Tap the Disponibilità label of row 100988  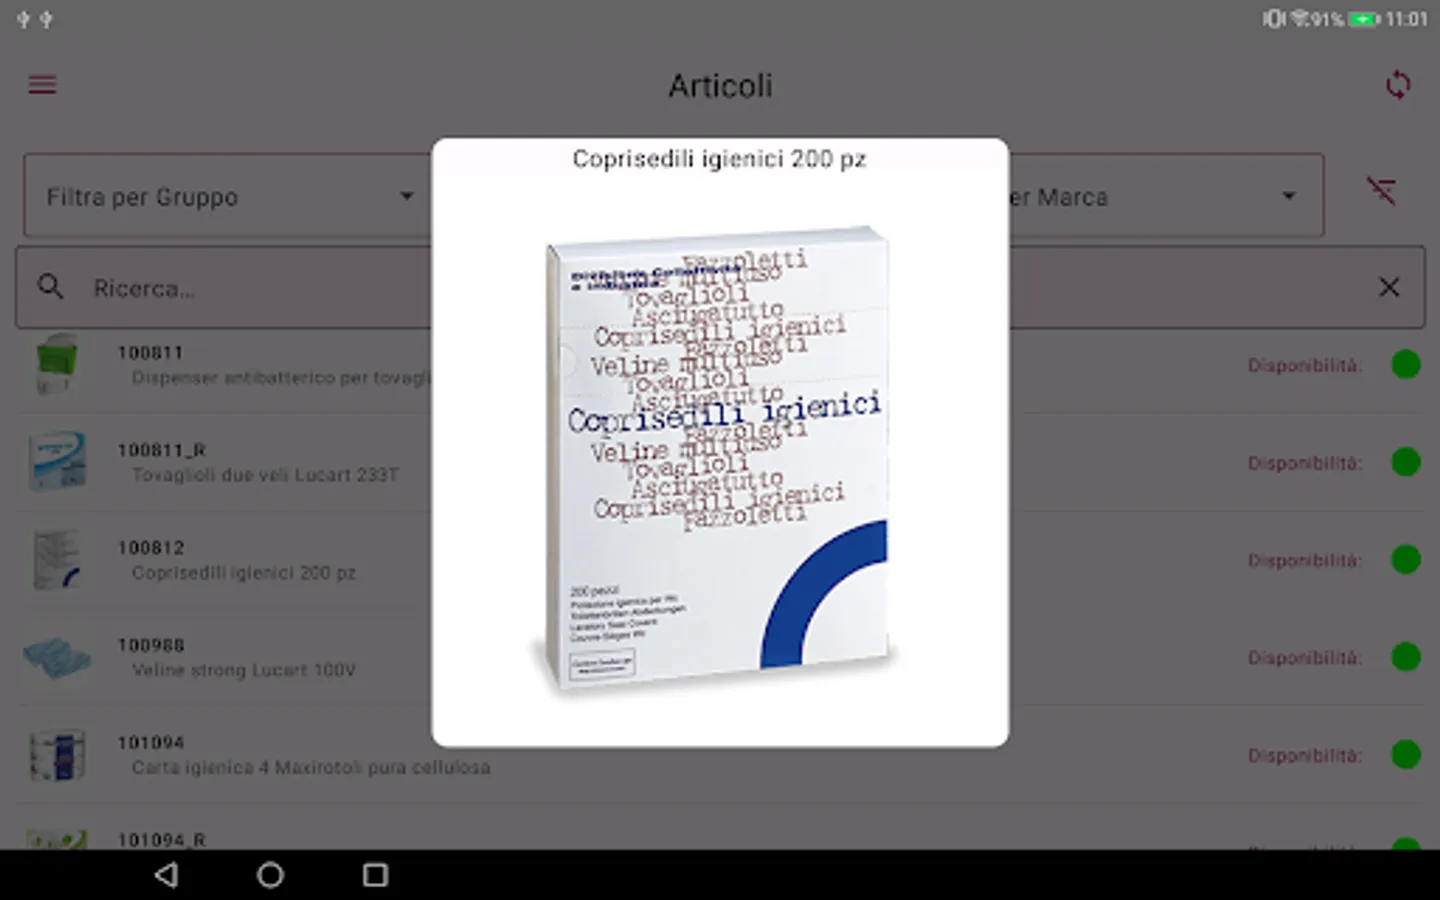click(x=1305, y=658)
